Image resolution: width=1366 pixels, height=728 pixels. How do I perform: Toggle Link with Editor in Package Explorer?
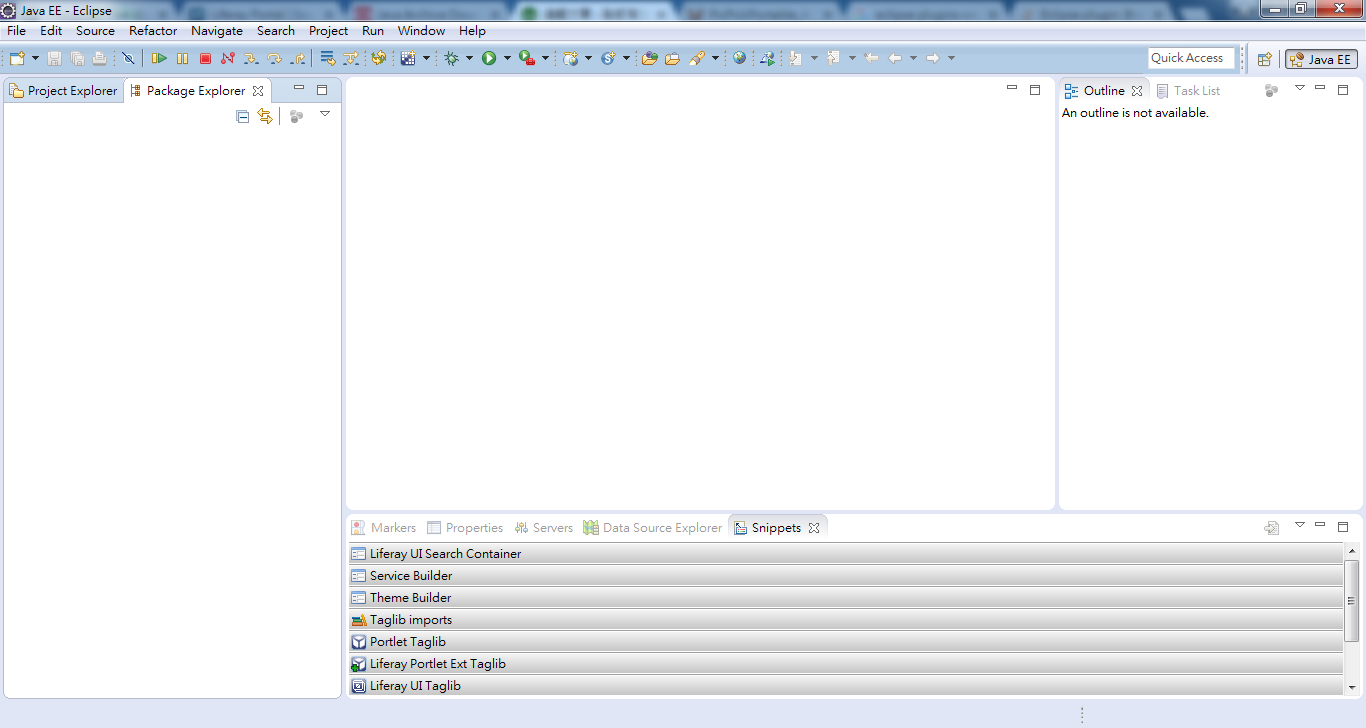265,116
